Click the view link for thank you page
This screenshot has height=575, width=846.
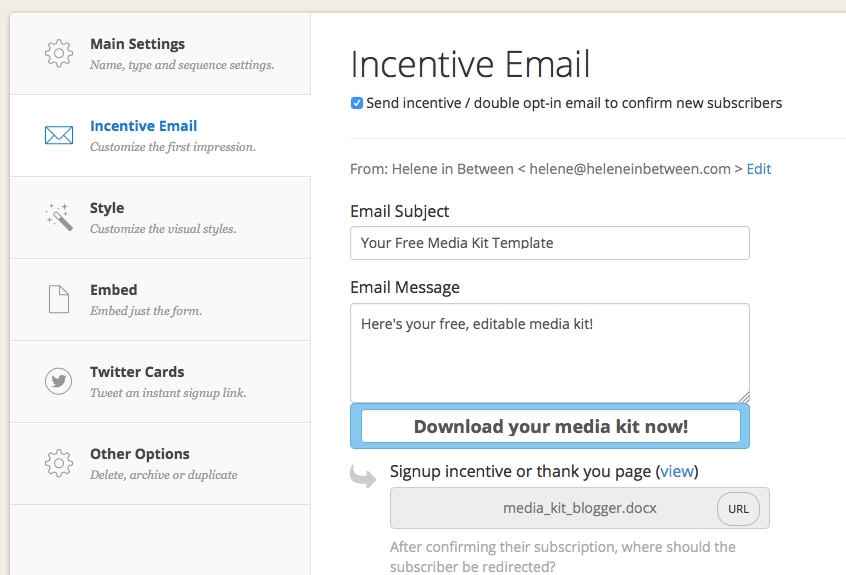tap(677, 471)
